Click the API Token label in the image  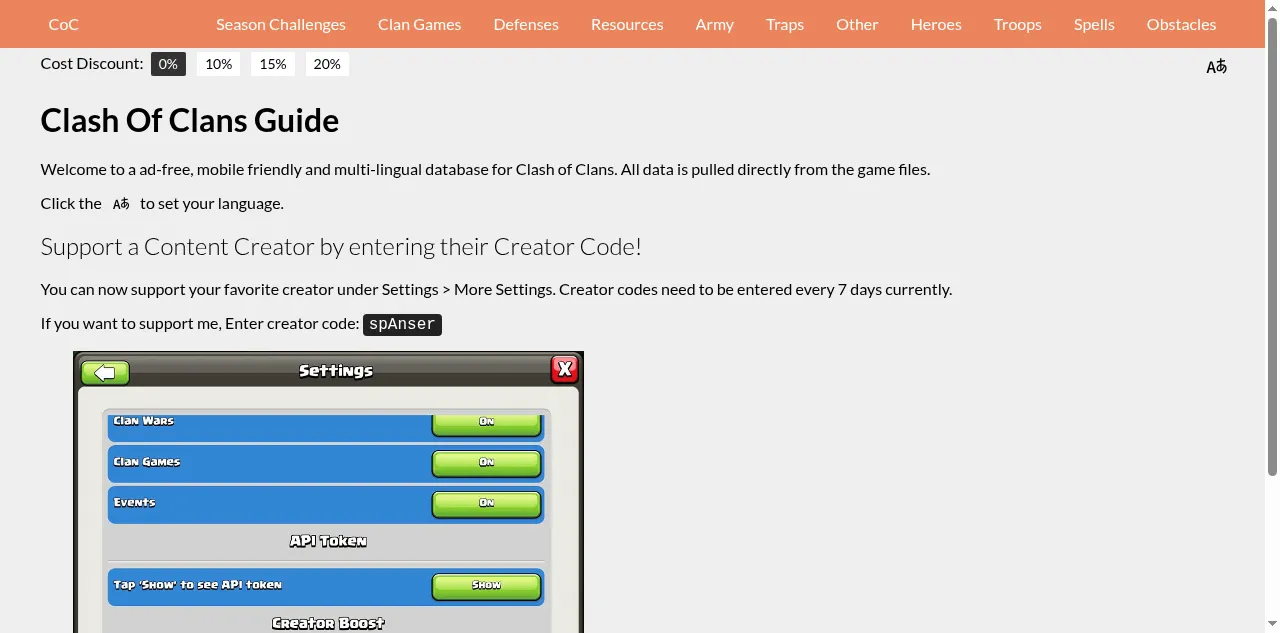pos(328,541)
